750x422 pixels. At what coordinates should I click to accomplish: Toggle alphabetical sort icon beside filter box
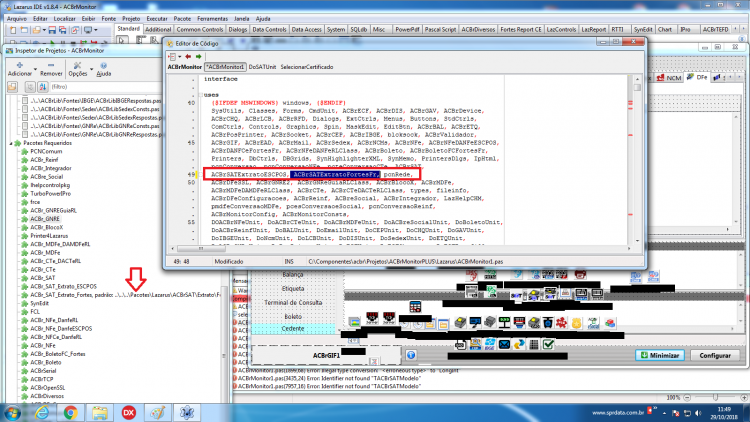(43, 87)
